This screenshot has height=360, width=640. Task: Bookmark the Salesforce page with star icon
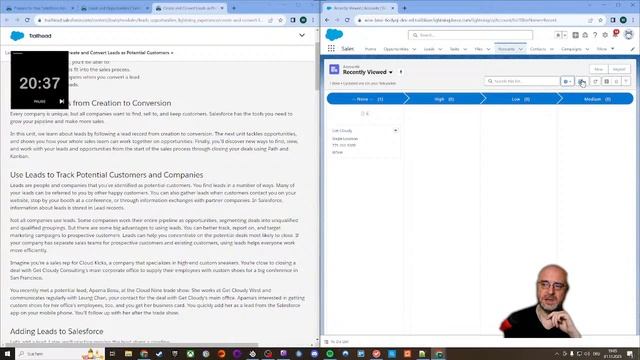tap(600, 20)
